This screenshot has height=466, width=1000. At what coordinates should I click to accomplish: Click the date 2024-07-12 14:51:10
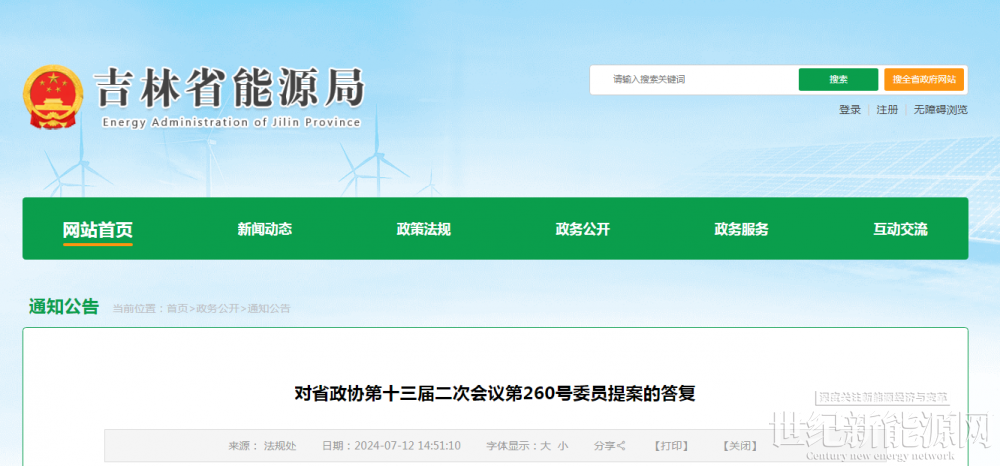(x=408, y=446)
